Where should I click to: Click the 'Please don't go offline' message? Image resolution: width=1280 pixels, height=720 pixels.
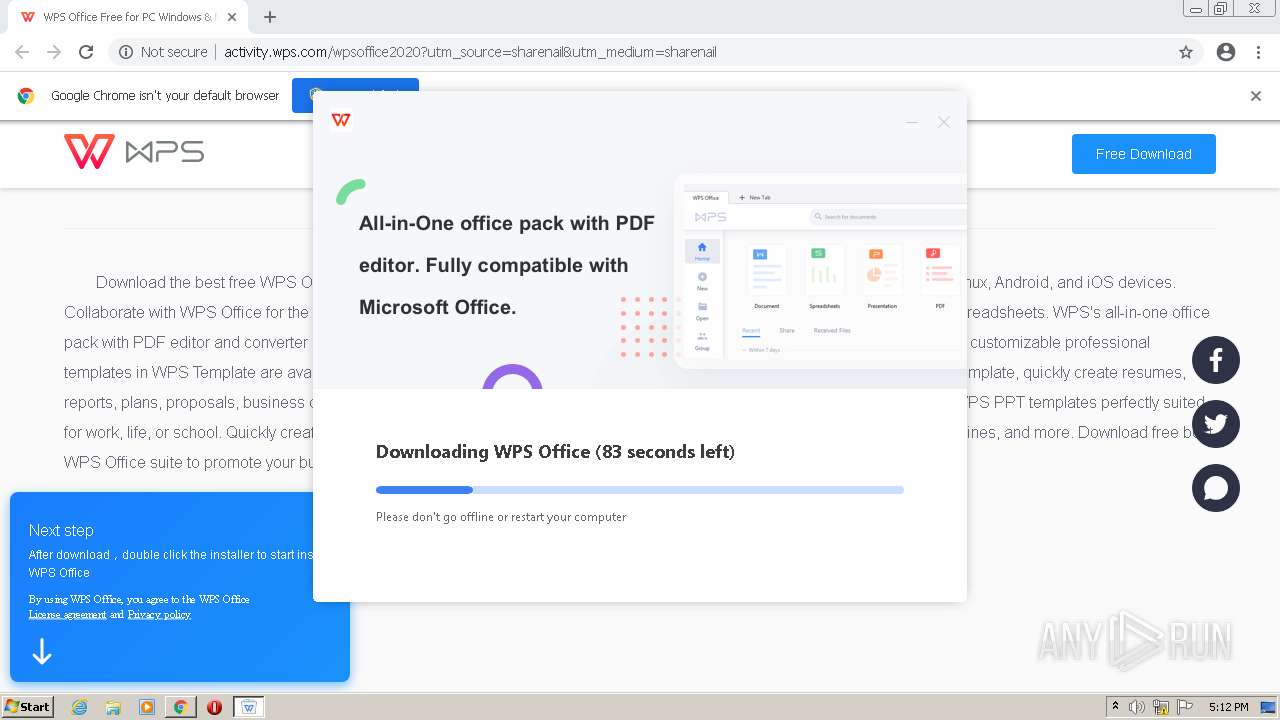pos(501,517)
